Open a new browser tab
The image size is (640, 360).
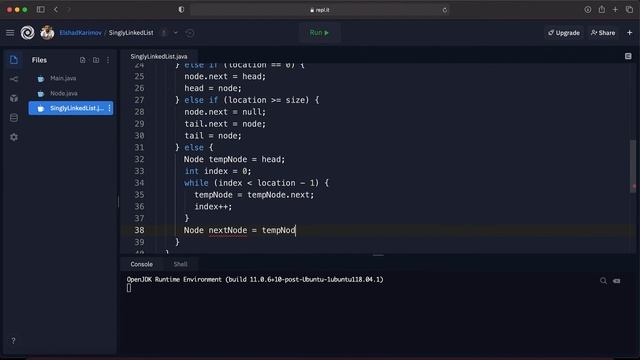coord(615,9)
